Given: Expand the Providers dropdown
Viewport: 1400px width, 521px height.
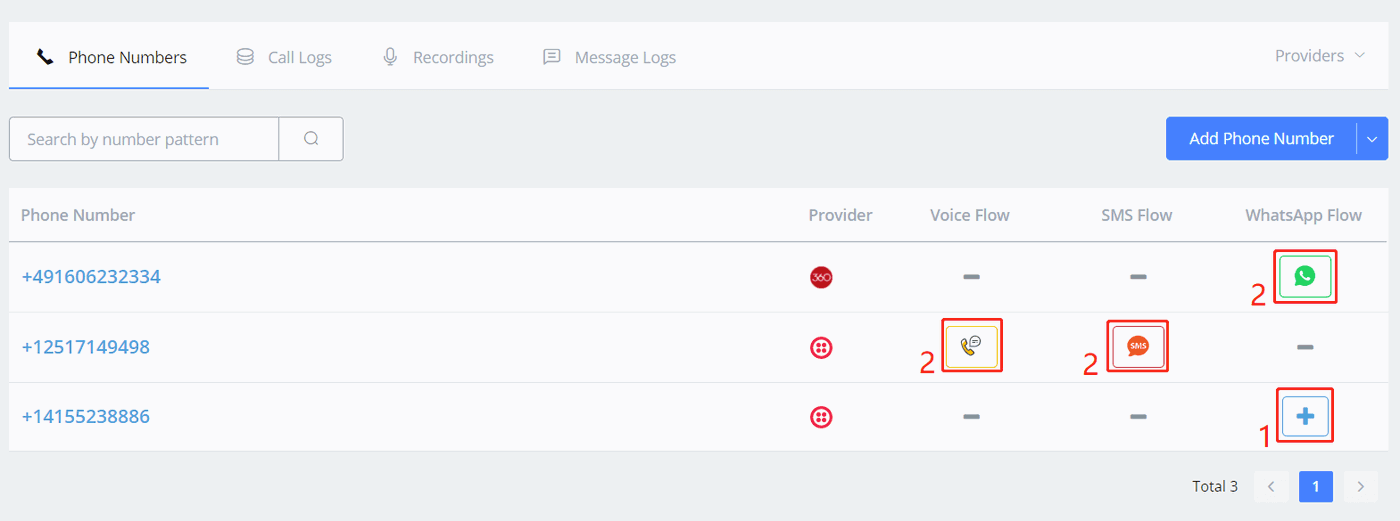Looking at the screenshot, I should 1320,56.
